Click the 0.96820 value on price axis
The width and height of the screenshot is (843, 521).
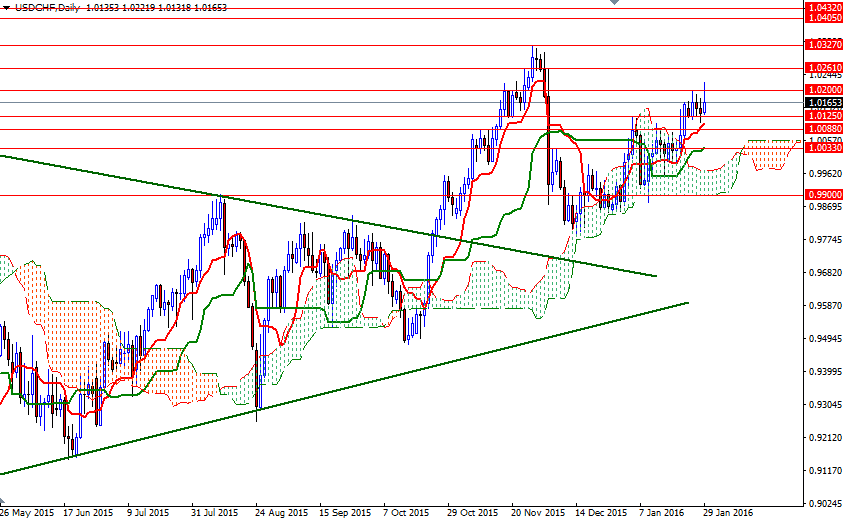click(x=825, y=273)
